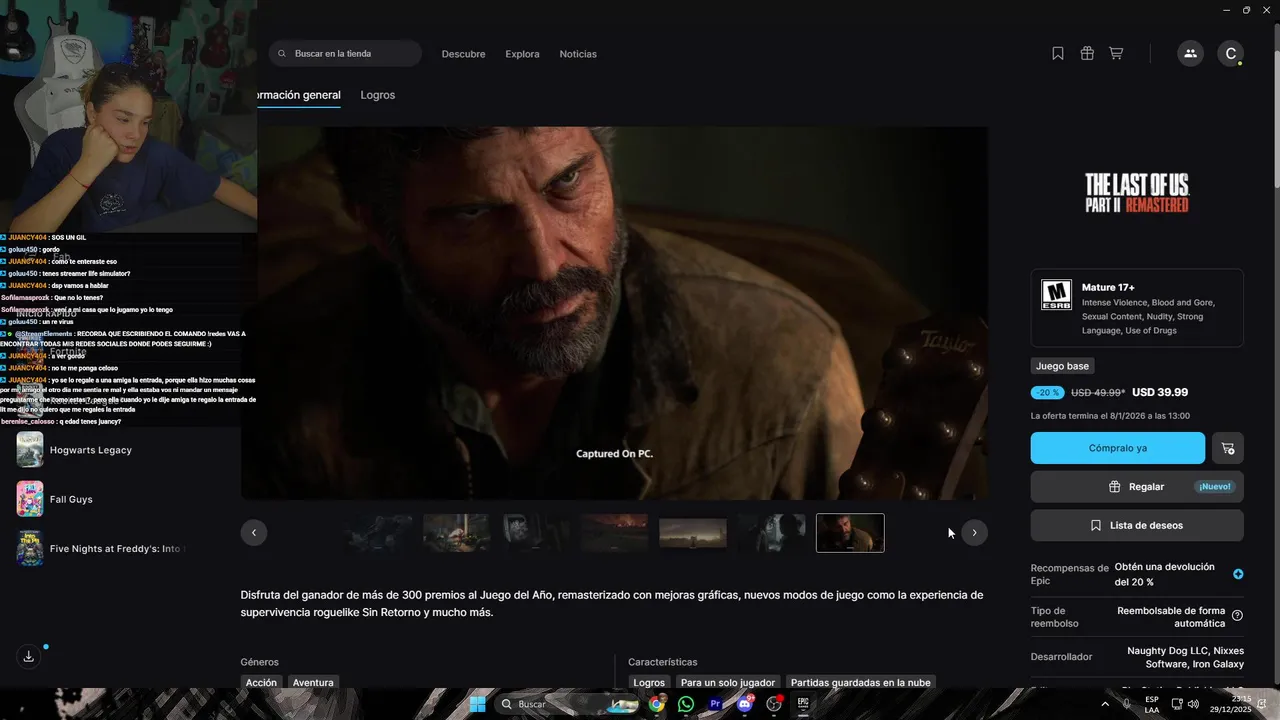The height and width of the screenshot is (720, 1280).
Task: Click the Regalar gift button
Action: click(x=1137, y=487)
